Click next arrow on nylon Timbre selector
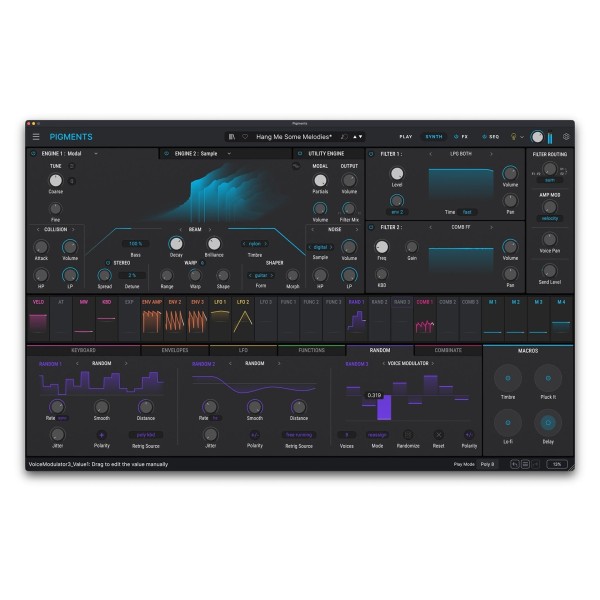600x600 pixels. coord(266,244)
